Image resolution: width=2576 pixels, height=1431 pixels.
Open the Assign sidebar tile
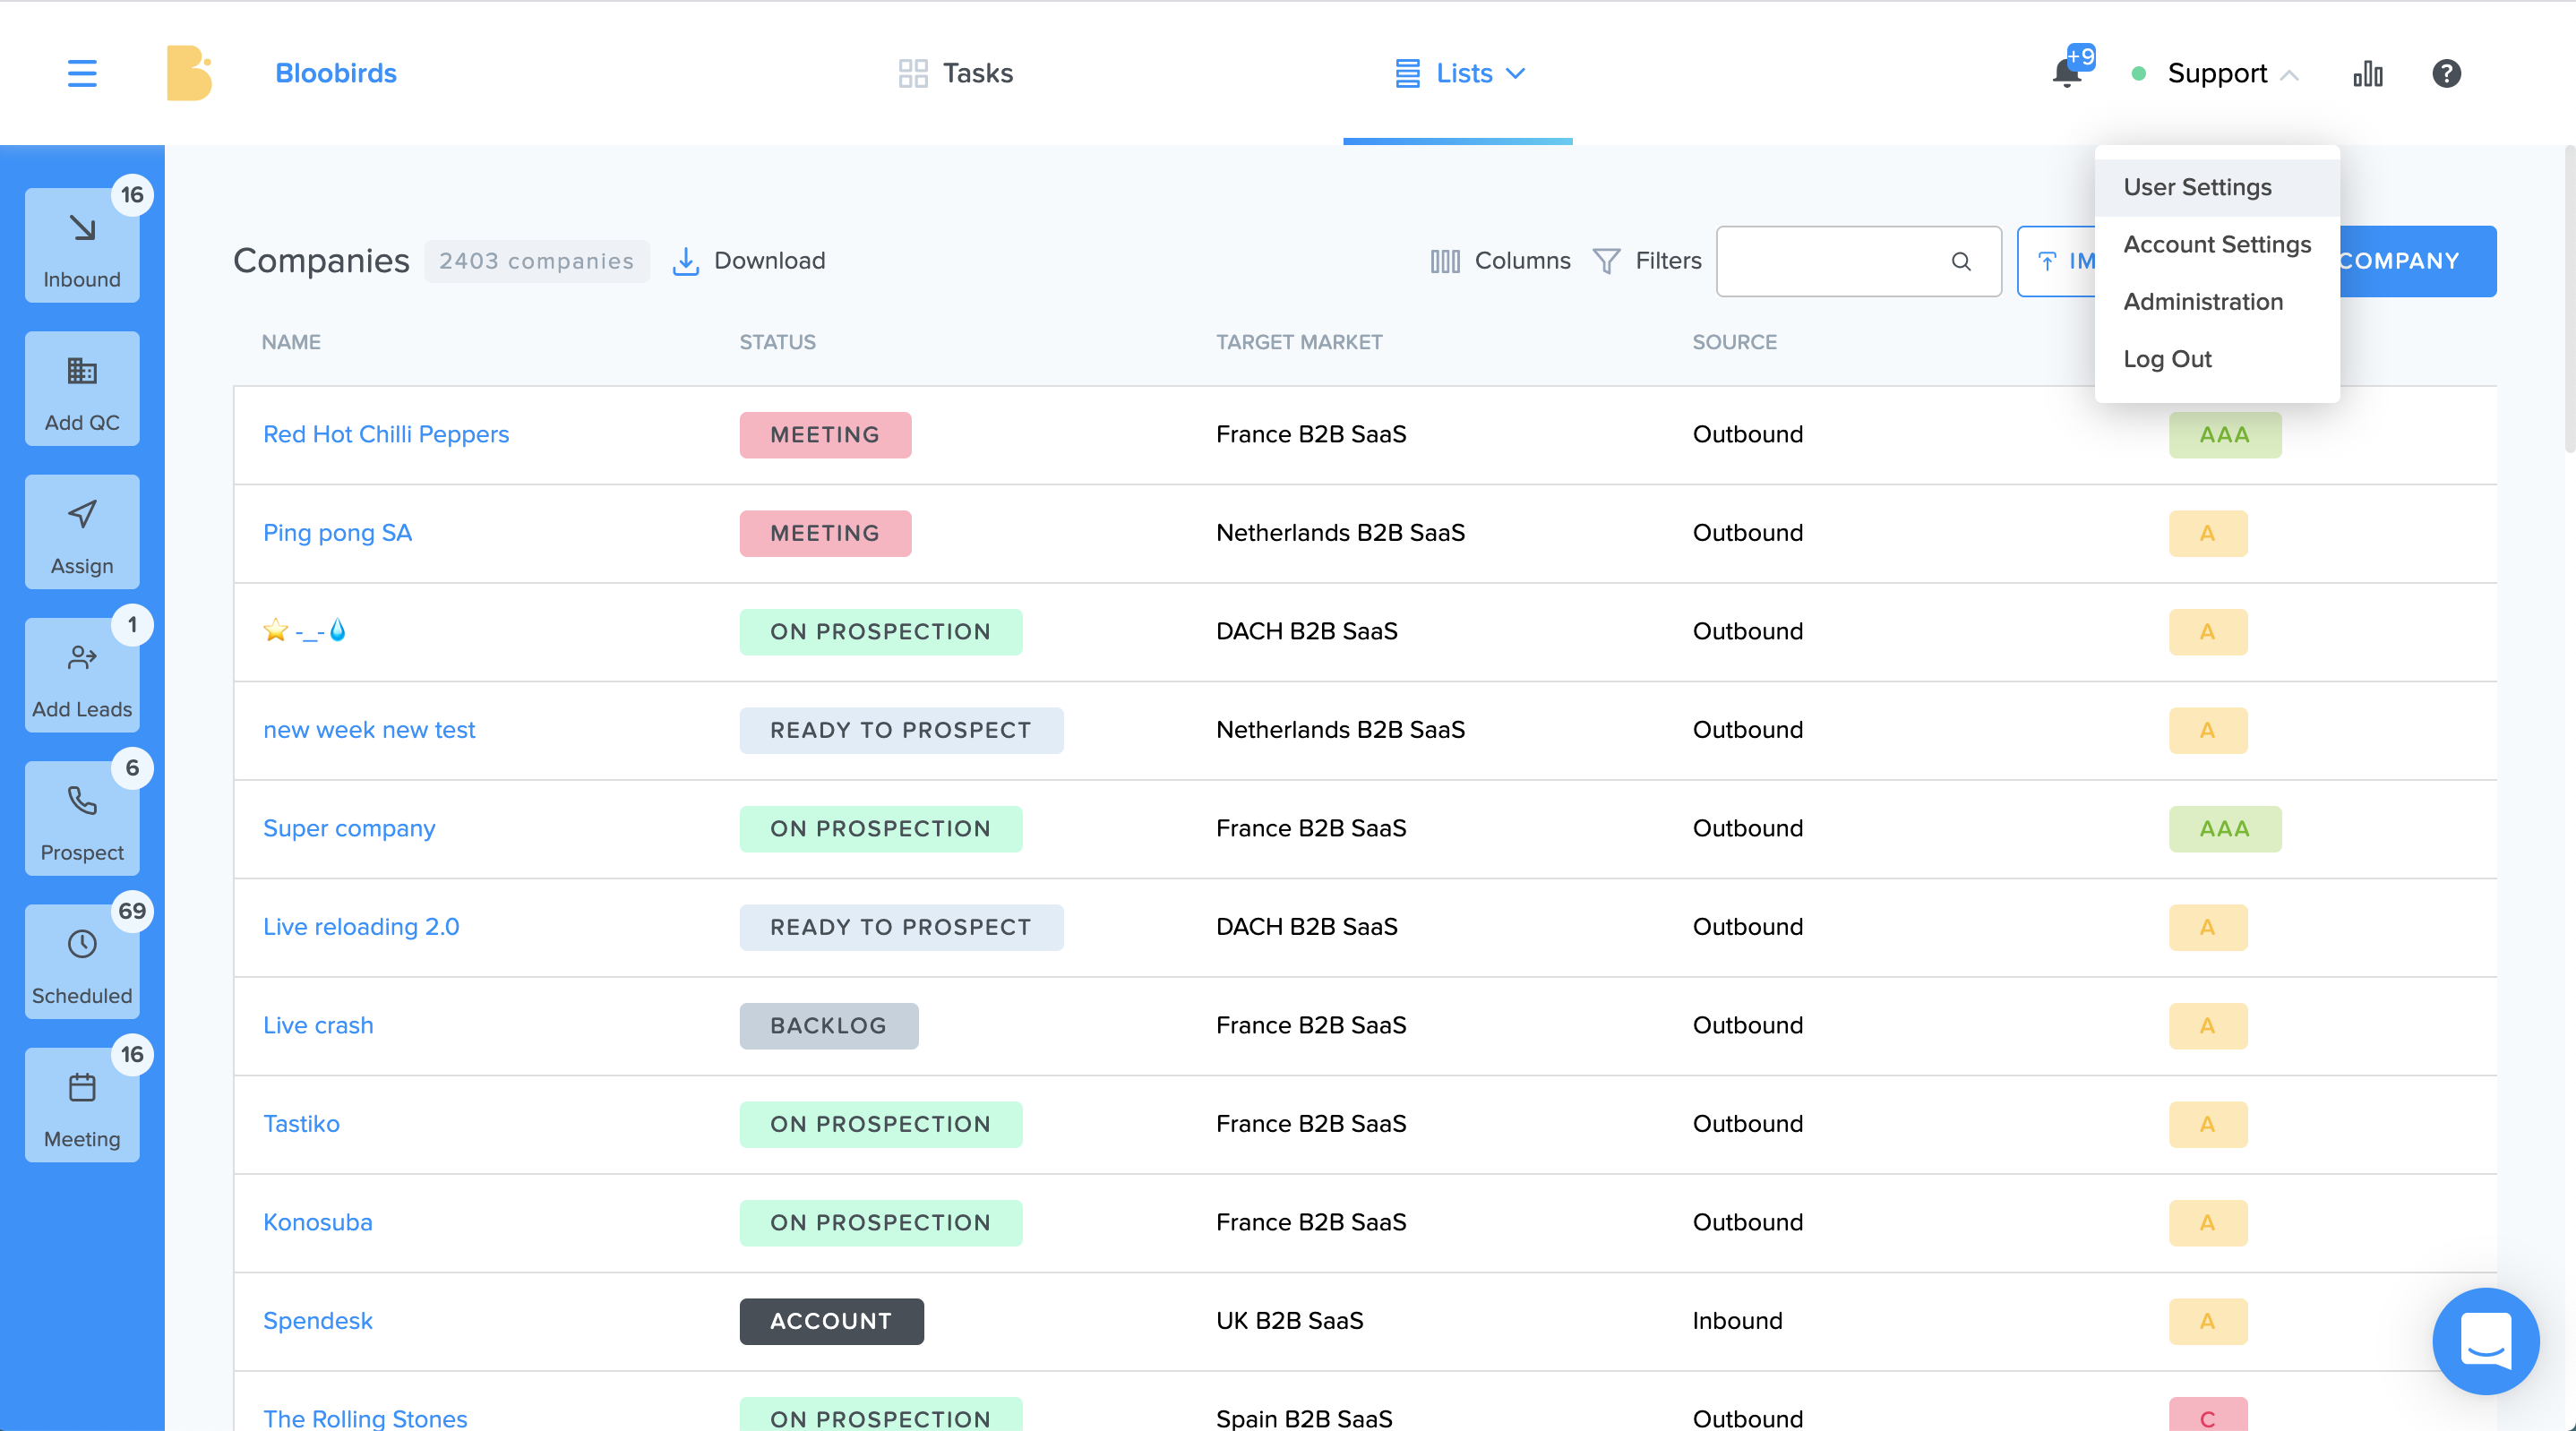point(82,532)
